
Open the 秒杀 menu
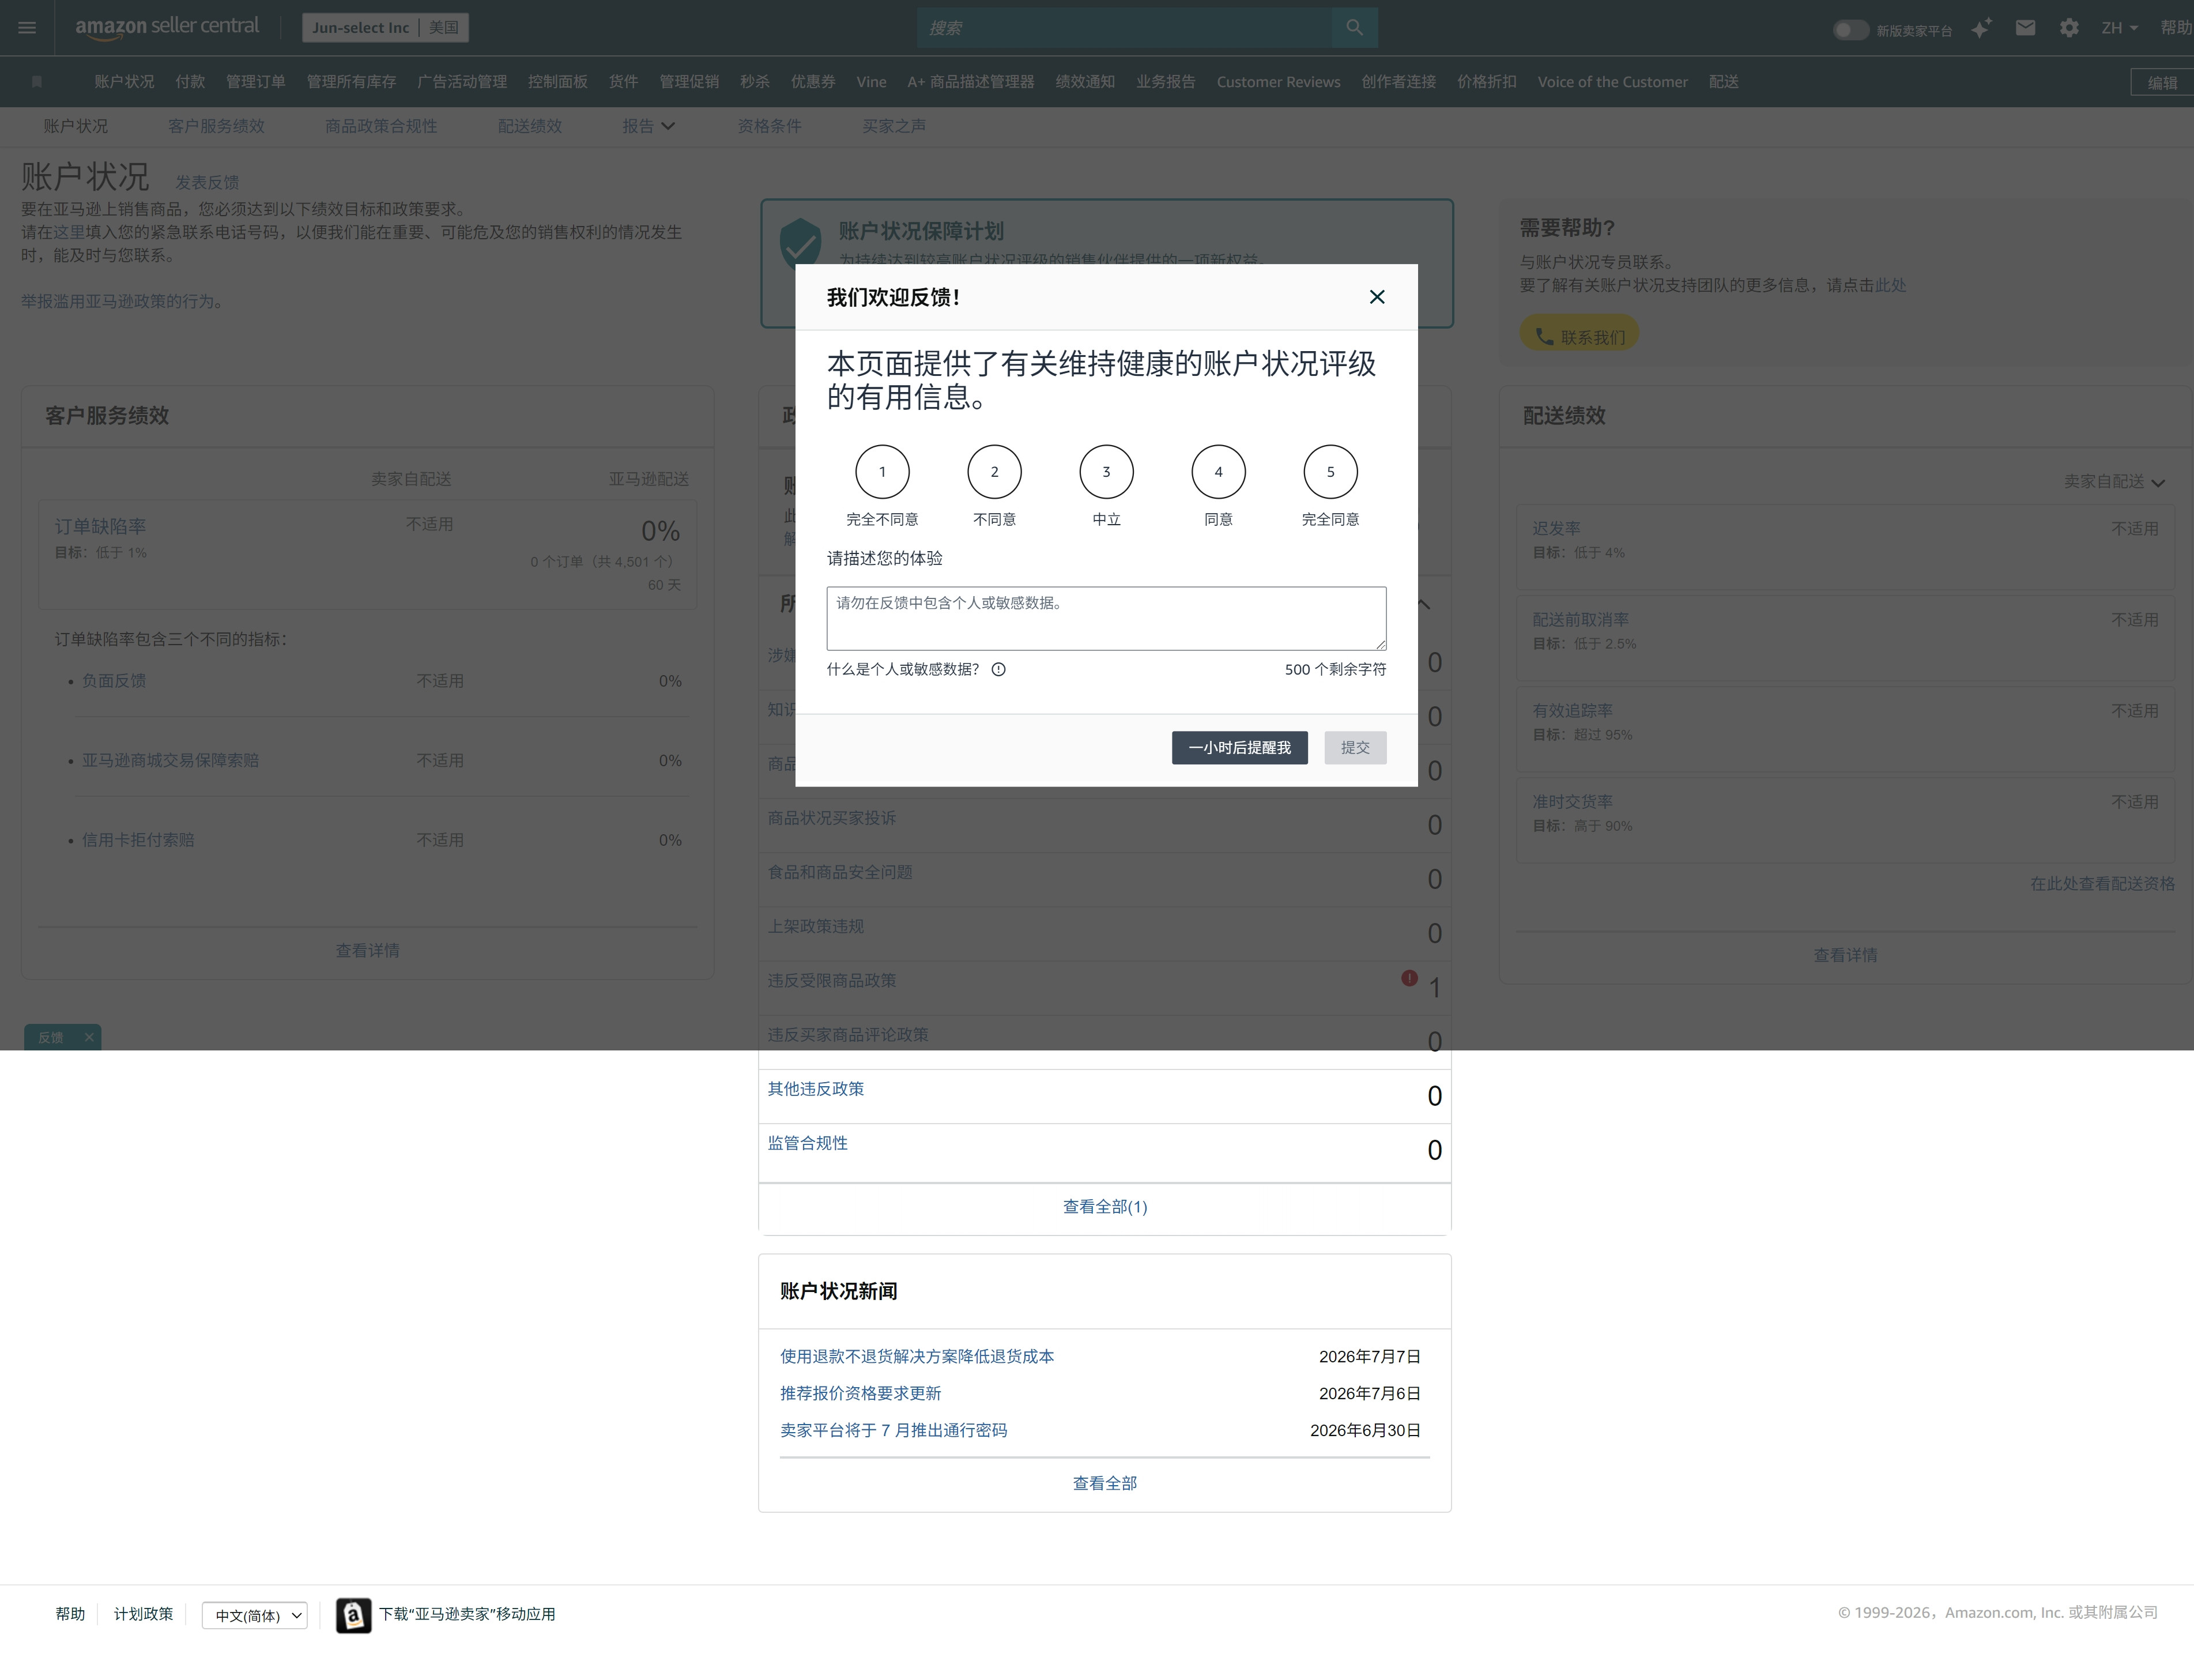tap(755, 82)
